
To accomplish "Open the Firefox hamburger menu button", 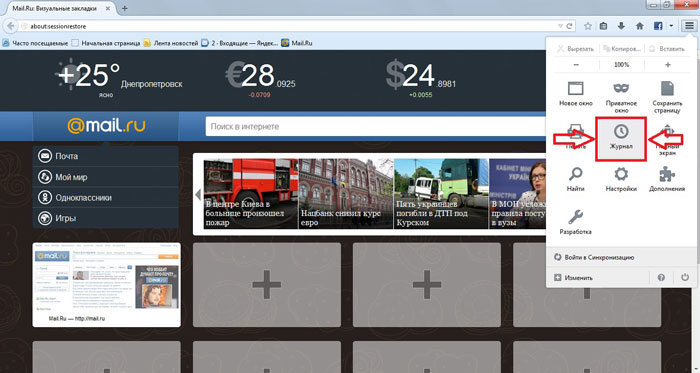I will click(x=689, y=26).
